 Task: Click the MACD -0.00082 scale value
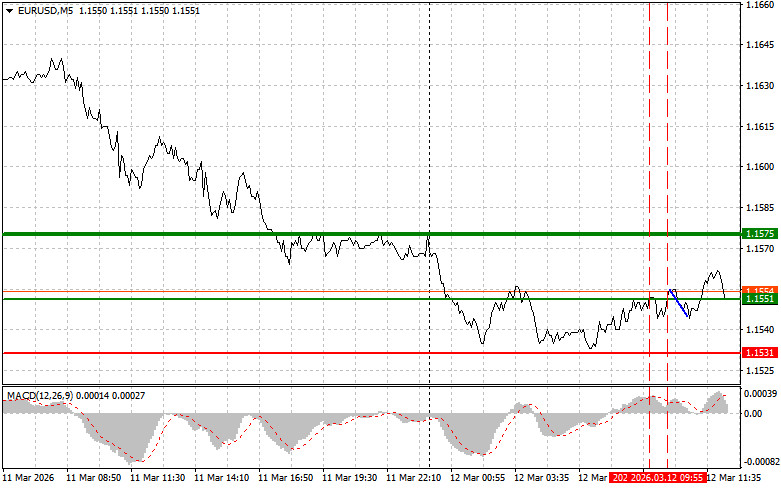click(761, 462)
